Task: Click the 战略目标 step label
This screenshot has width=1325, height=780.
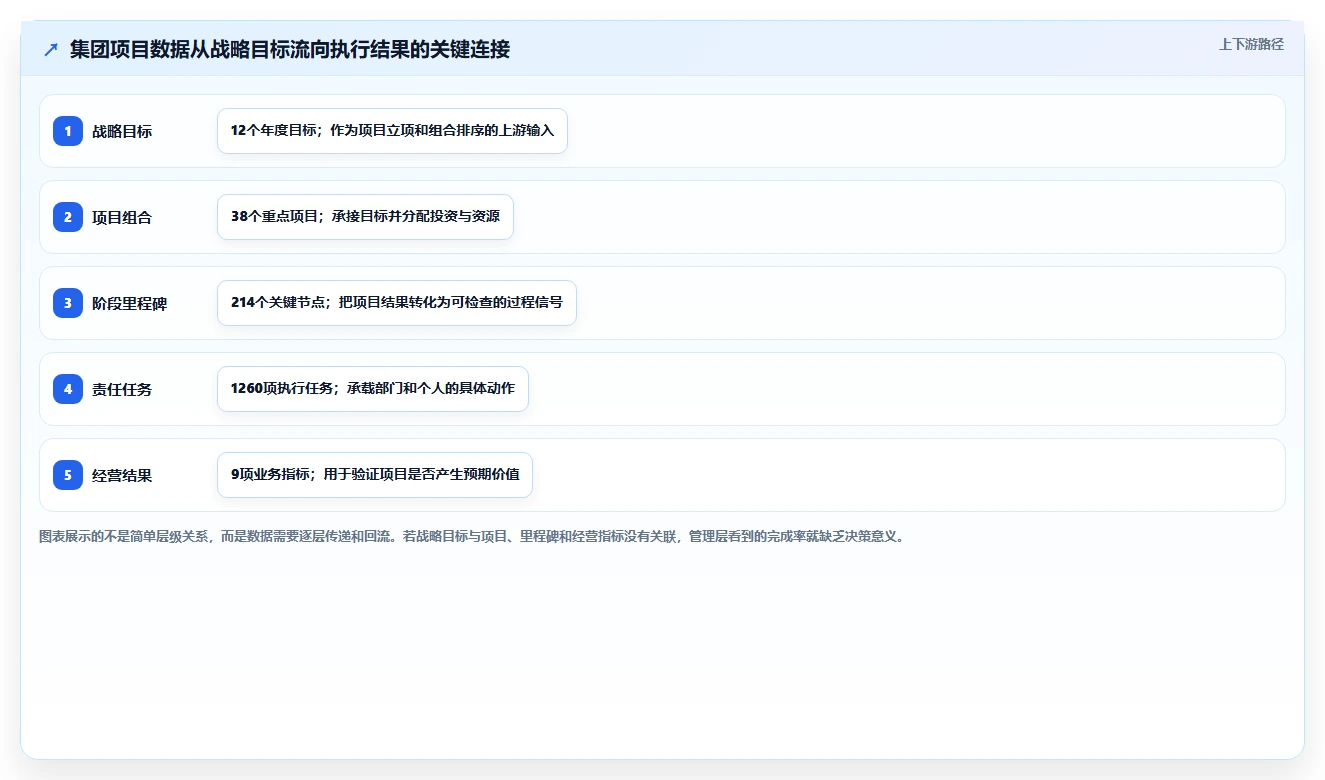Action: [122, 131]
